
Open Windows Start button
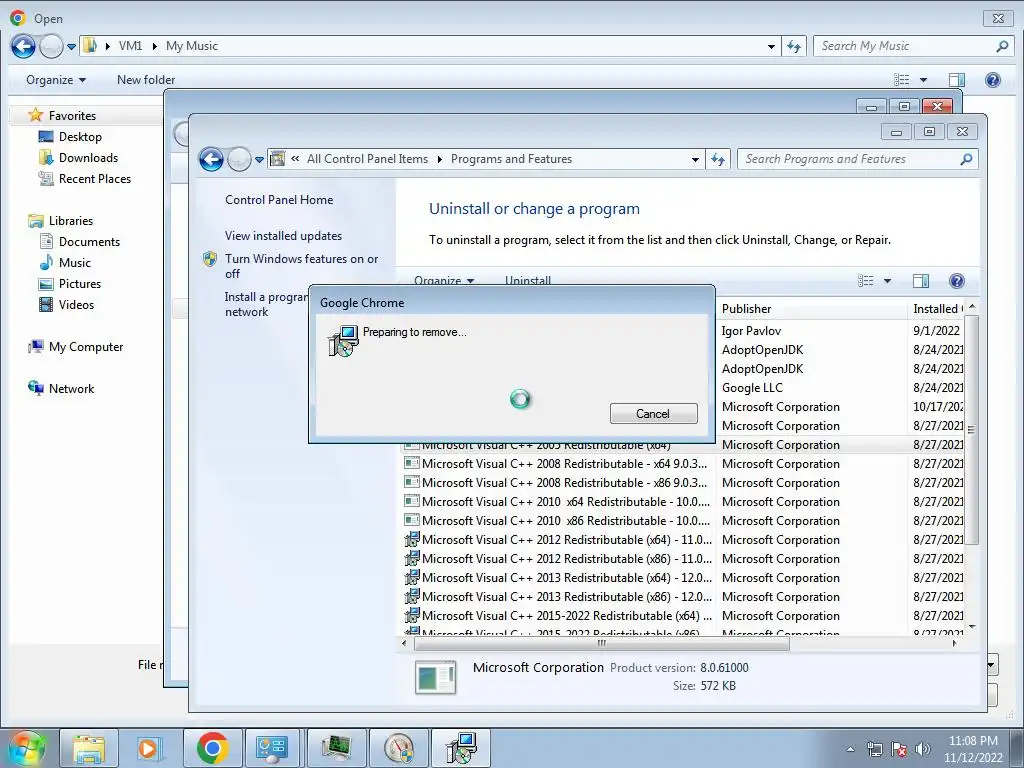[x=26, y=748]
